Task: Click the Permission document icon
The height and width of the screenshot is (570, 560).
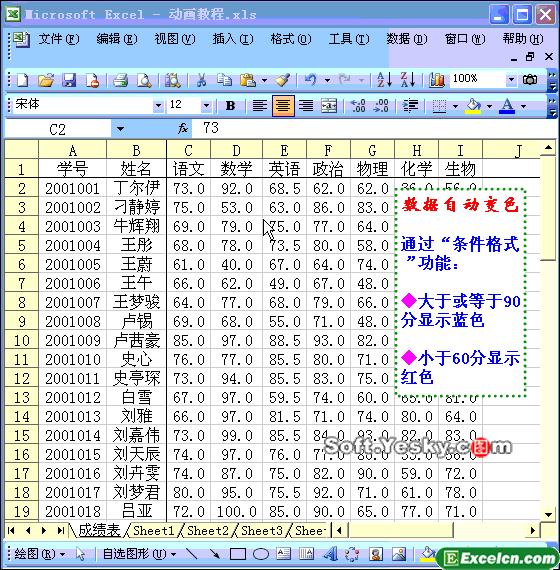Action: coord(92,80)
